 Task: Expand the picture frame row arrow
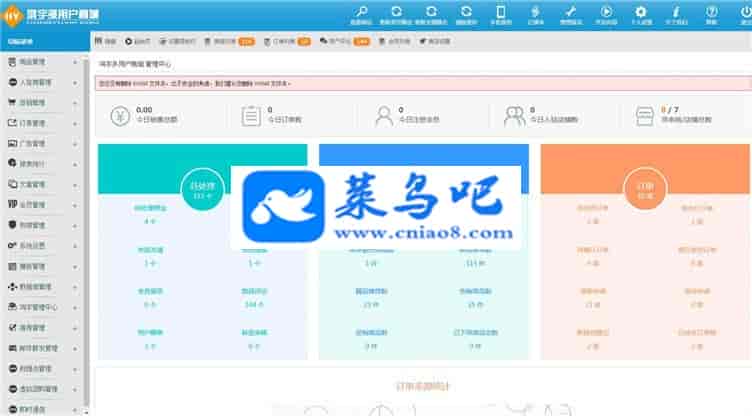tap(75, 144)
